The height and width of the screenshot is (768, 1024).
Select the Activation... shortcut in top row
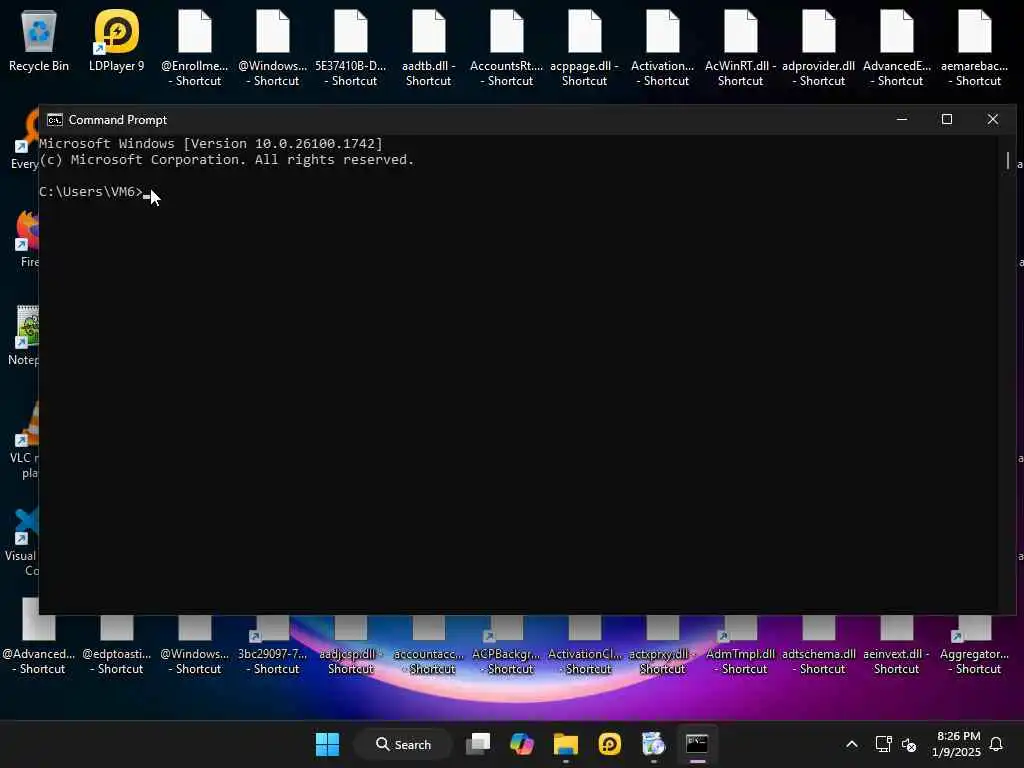(662, 48)
